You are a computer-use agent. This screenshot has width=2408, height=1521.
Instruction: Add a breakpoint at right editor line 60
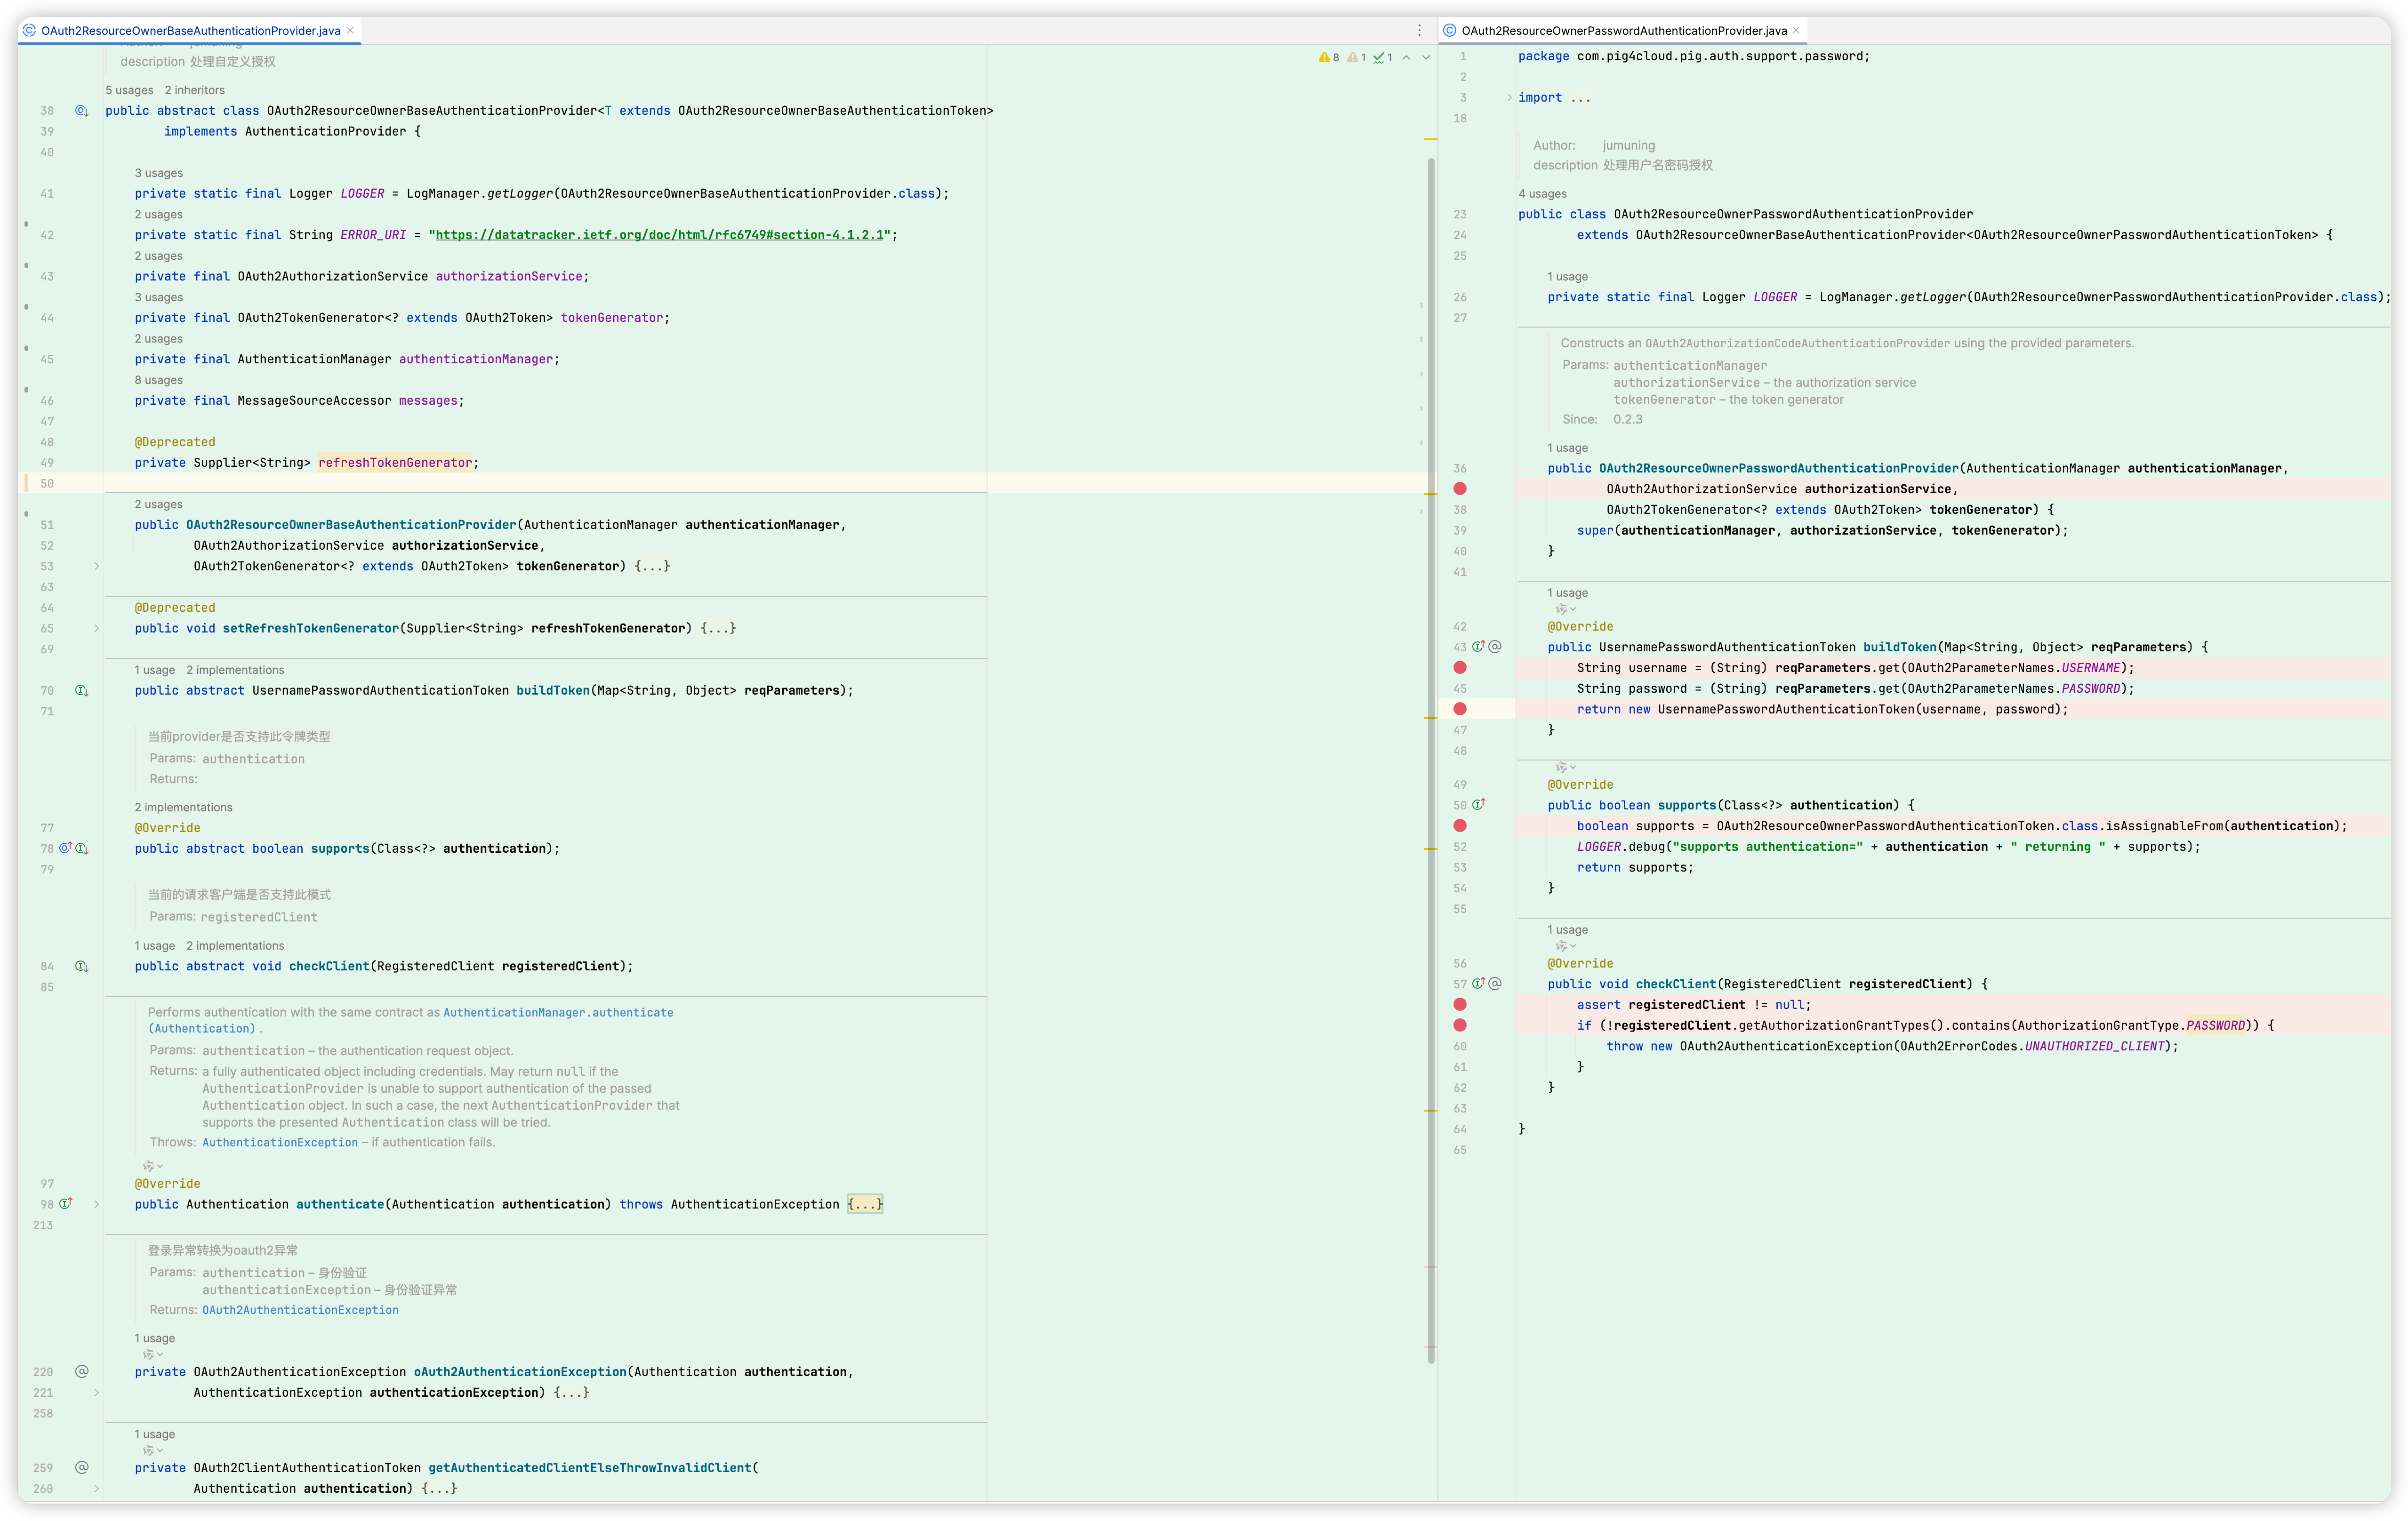tap(1460, 1046)
